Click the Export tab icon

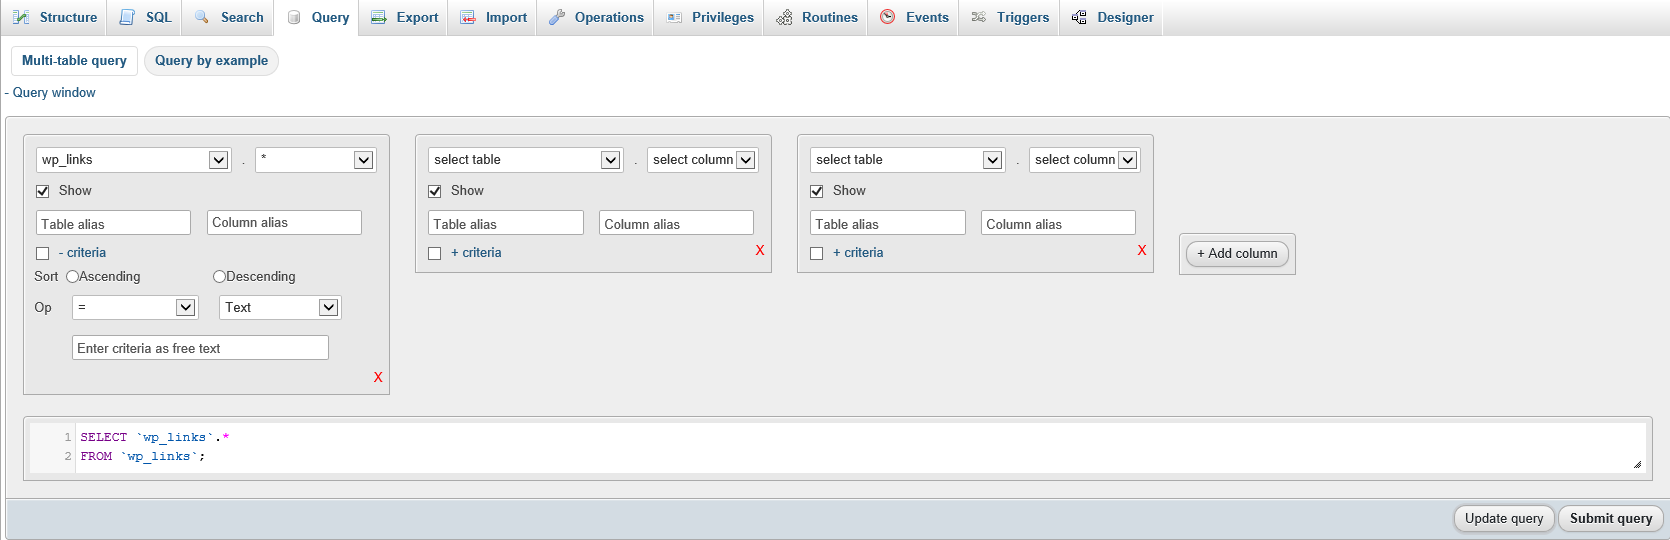(379, 17)
